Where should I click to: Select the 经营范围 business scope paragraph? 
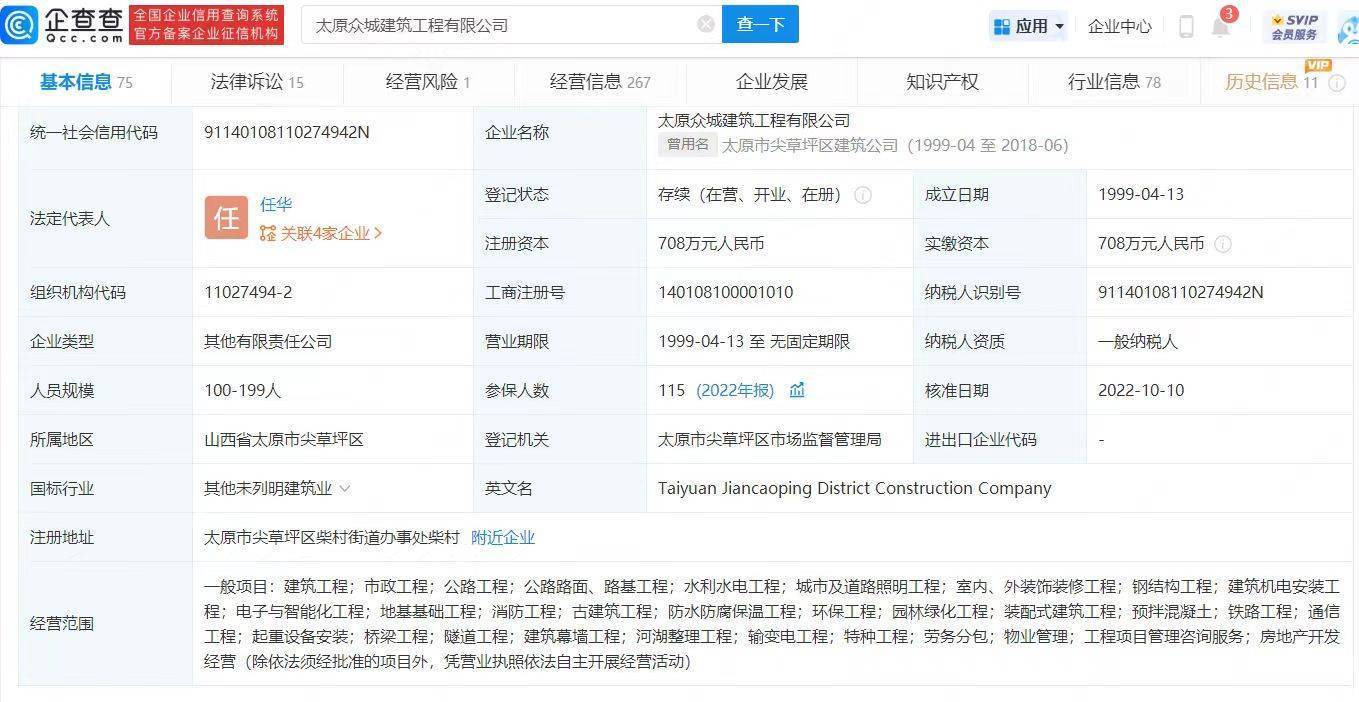(772, 624)
